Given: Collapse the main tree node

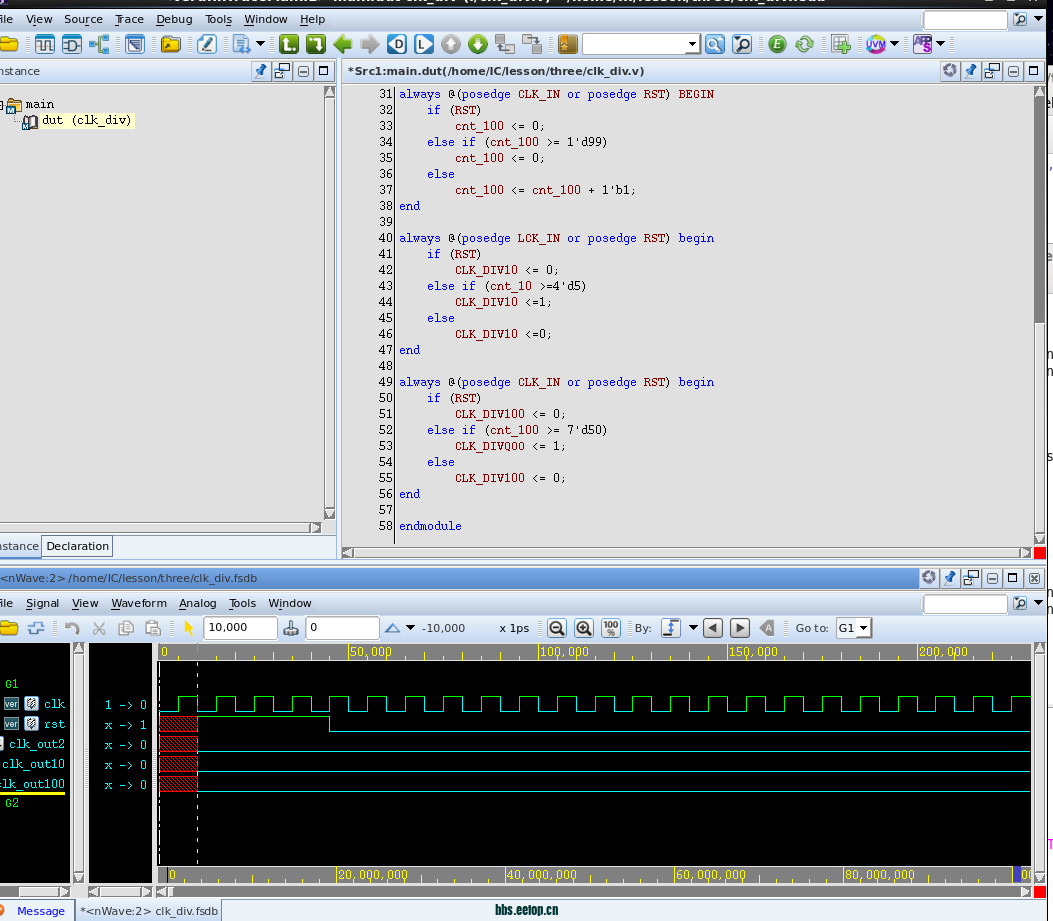Looking at the screenshot, I should tap(2, 104).
